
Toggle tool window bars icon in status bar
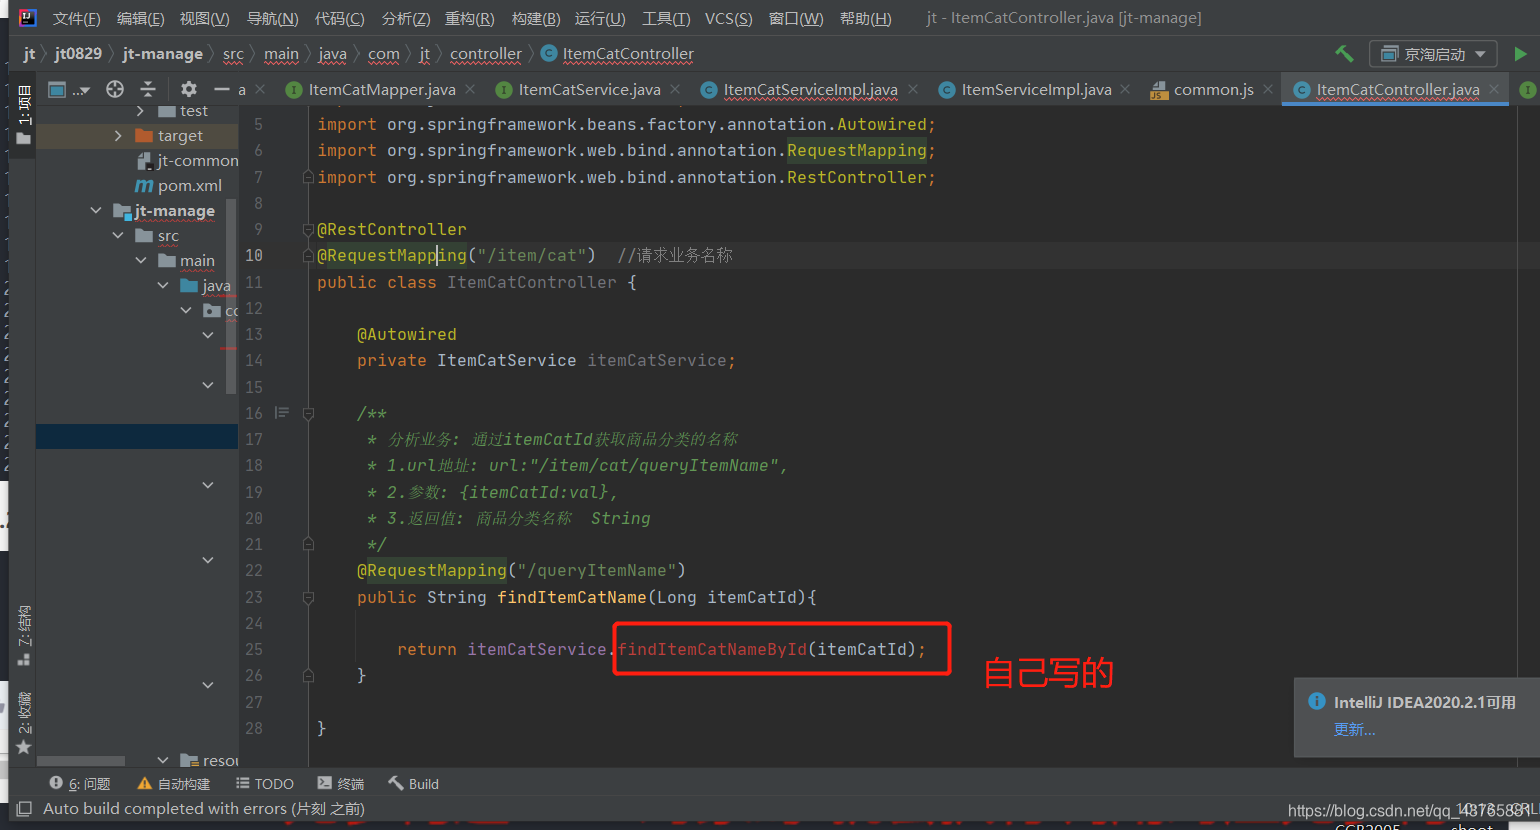click(24, 809)
